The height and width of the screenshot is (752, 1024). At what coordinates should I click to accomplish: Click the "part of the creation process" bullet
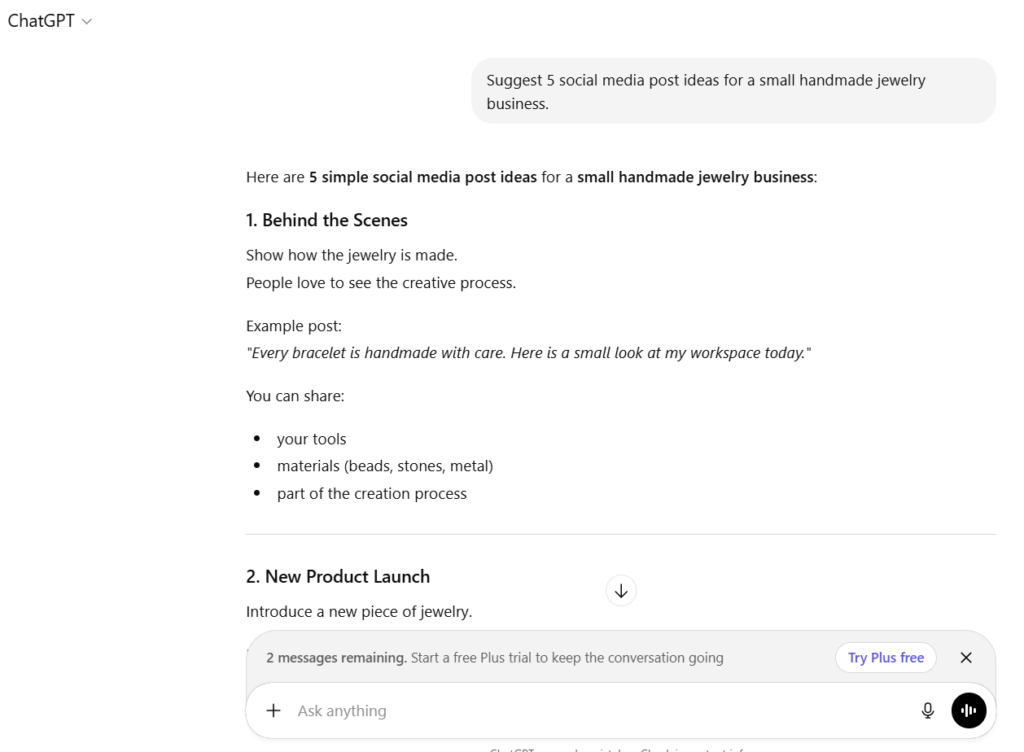(372, 493)
